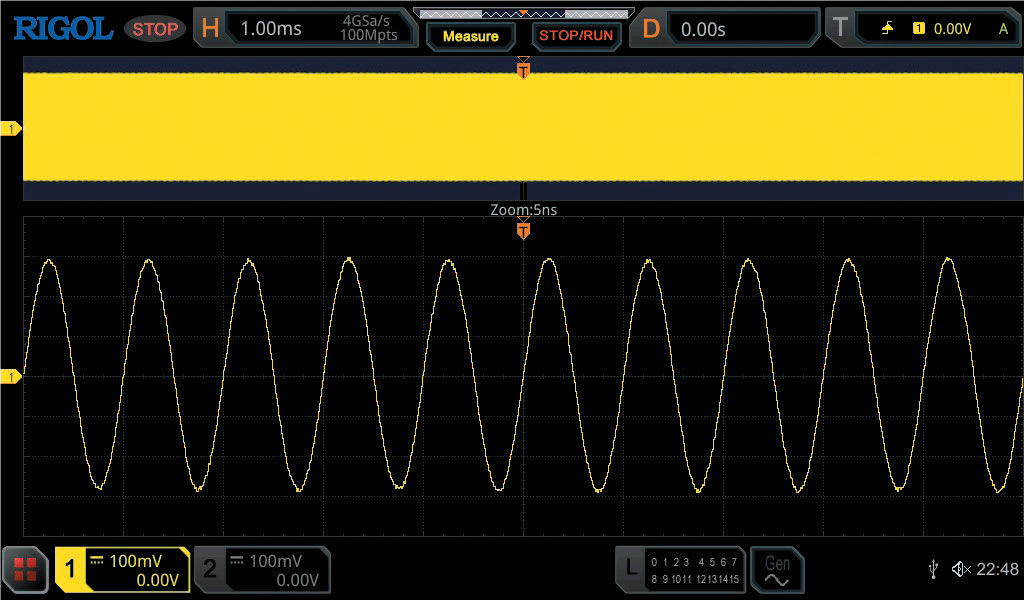Click the STOP status indicator
The height and width of the screenshot is (600, 1024).
coord(154,29)
